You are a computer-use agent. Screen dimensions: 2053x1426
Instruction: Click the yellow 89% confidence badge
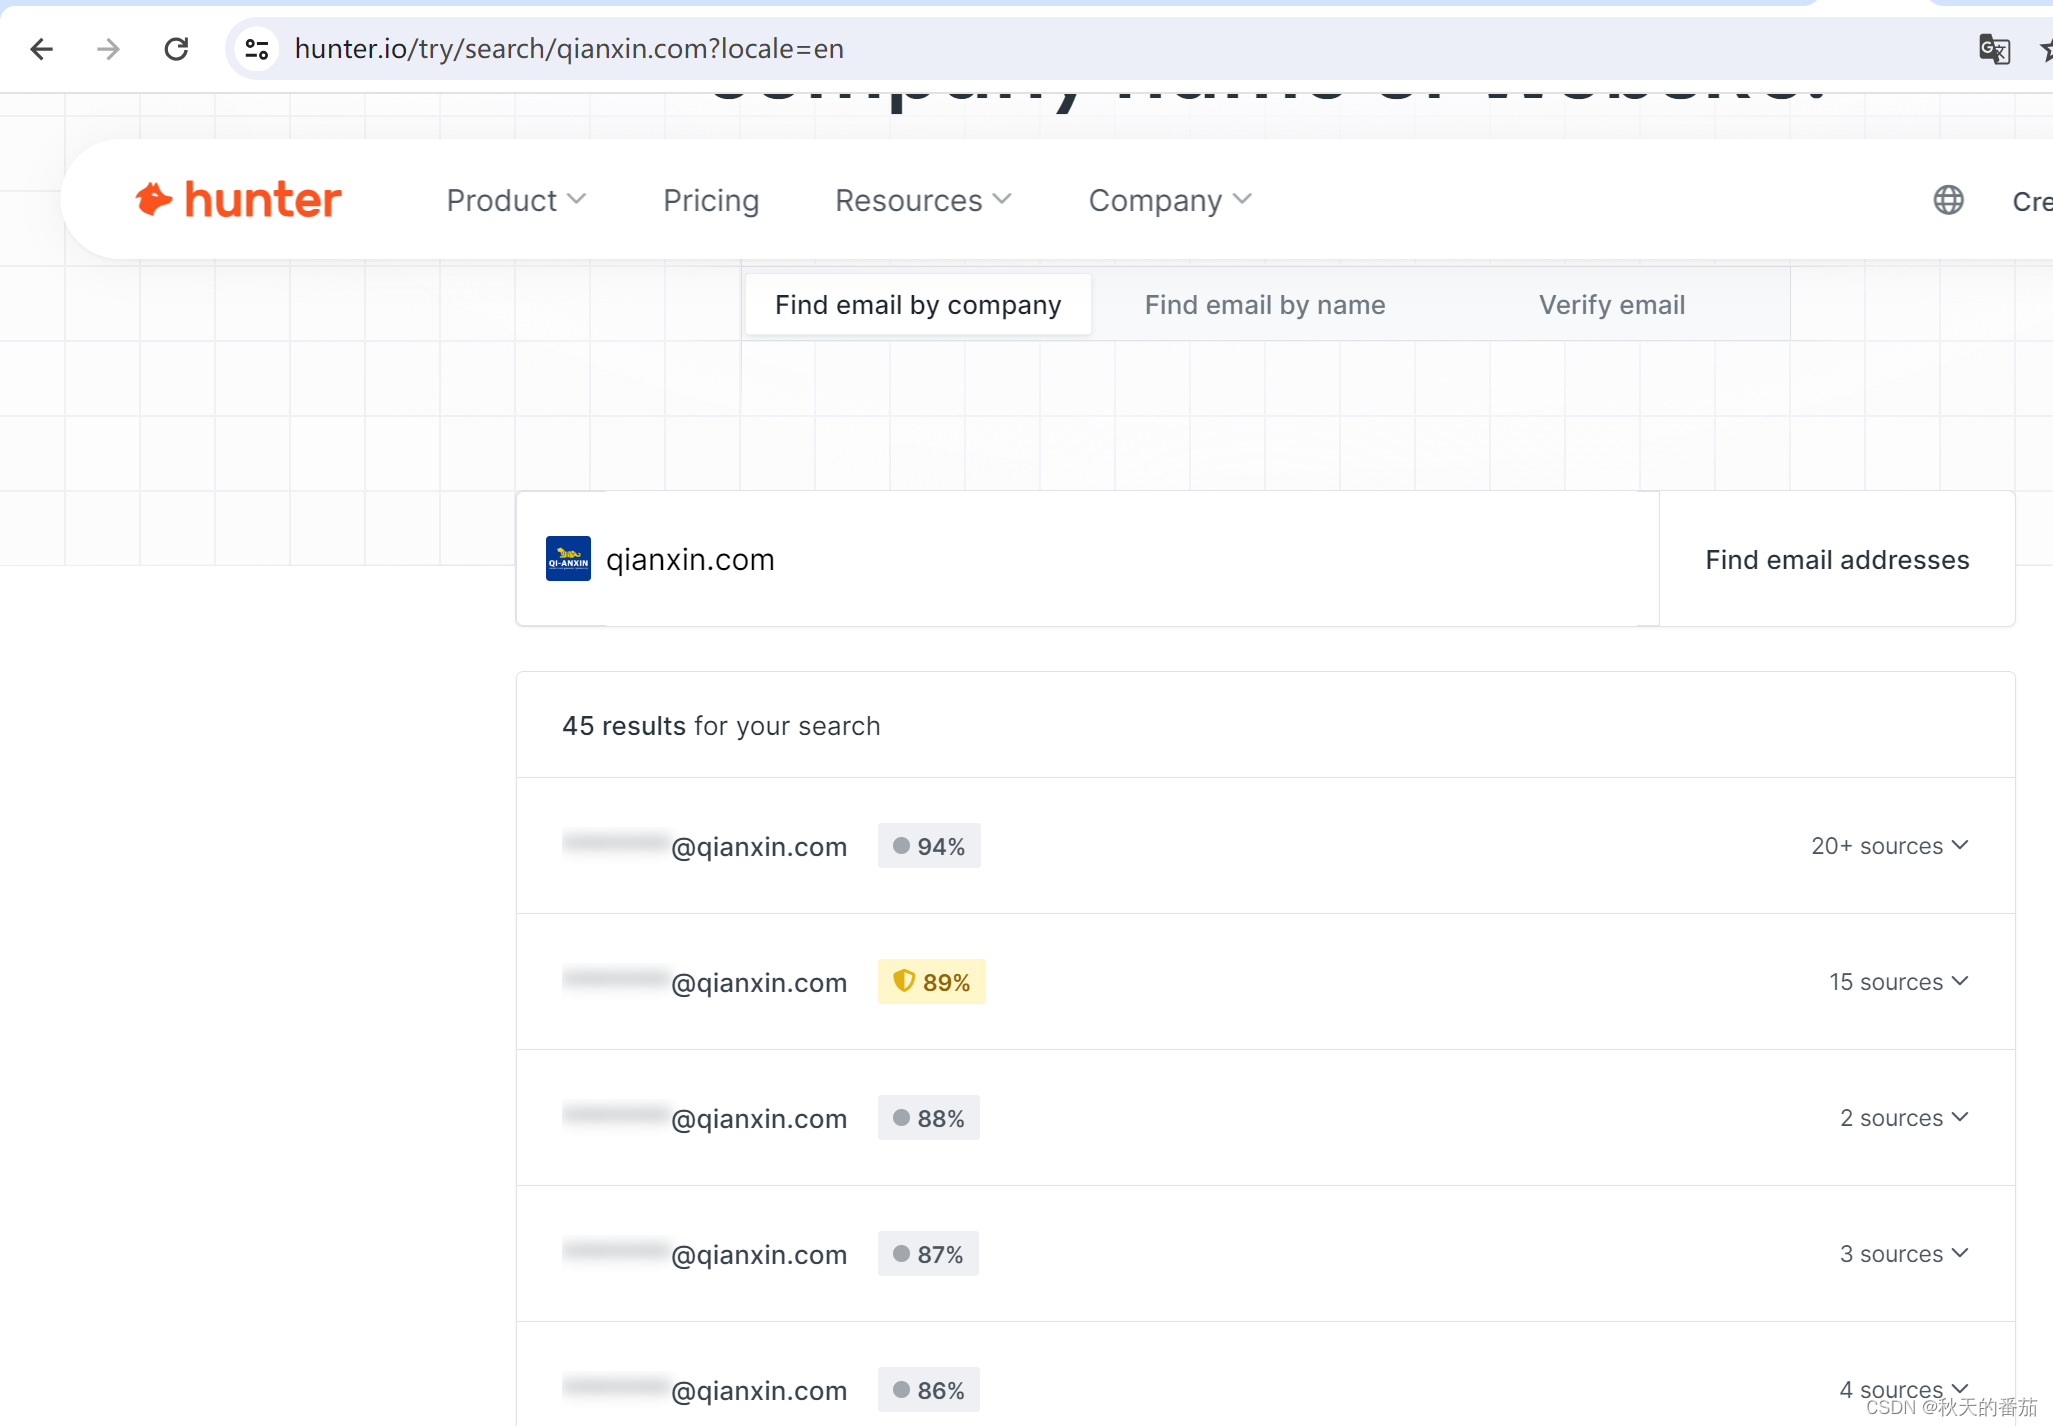coord(931,981)
